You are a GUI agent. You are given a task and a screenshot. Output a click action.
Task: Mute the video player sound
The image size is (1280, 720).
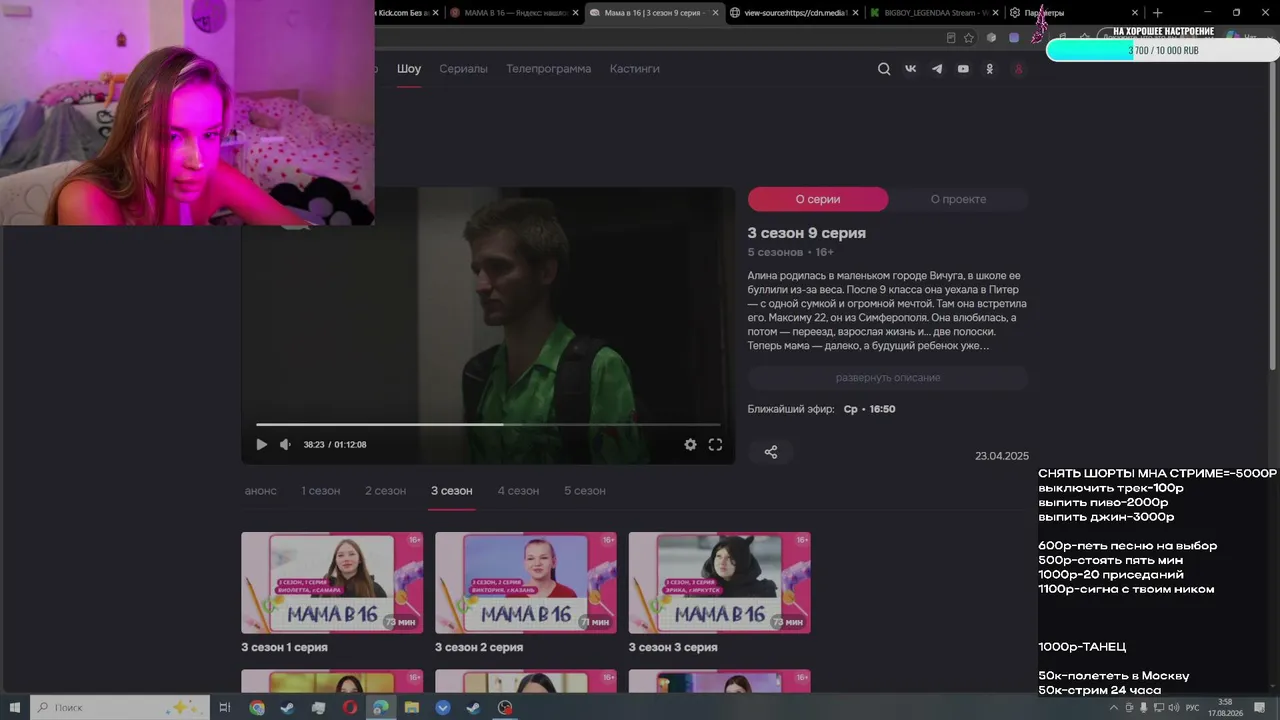(285, 445)
